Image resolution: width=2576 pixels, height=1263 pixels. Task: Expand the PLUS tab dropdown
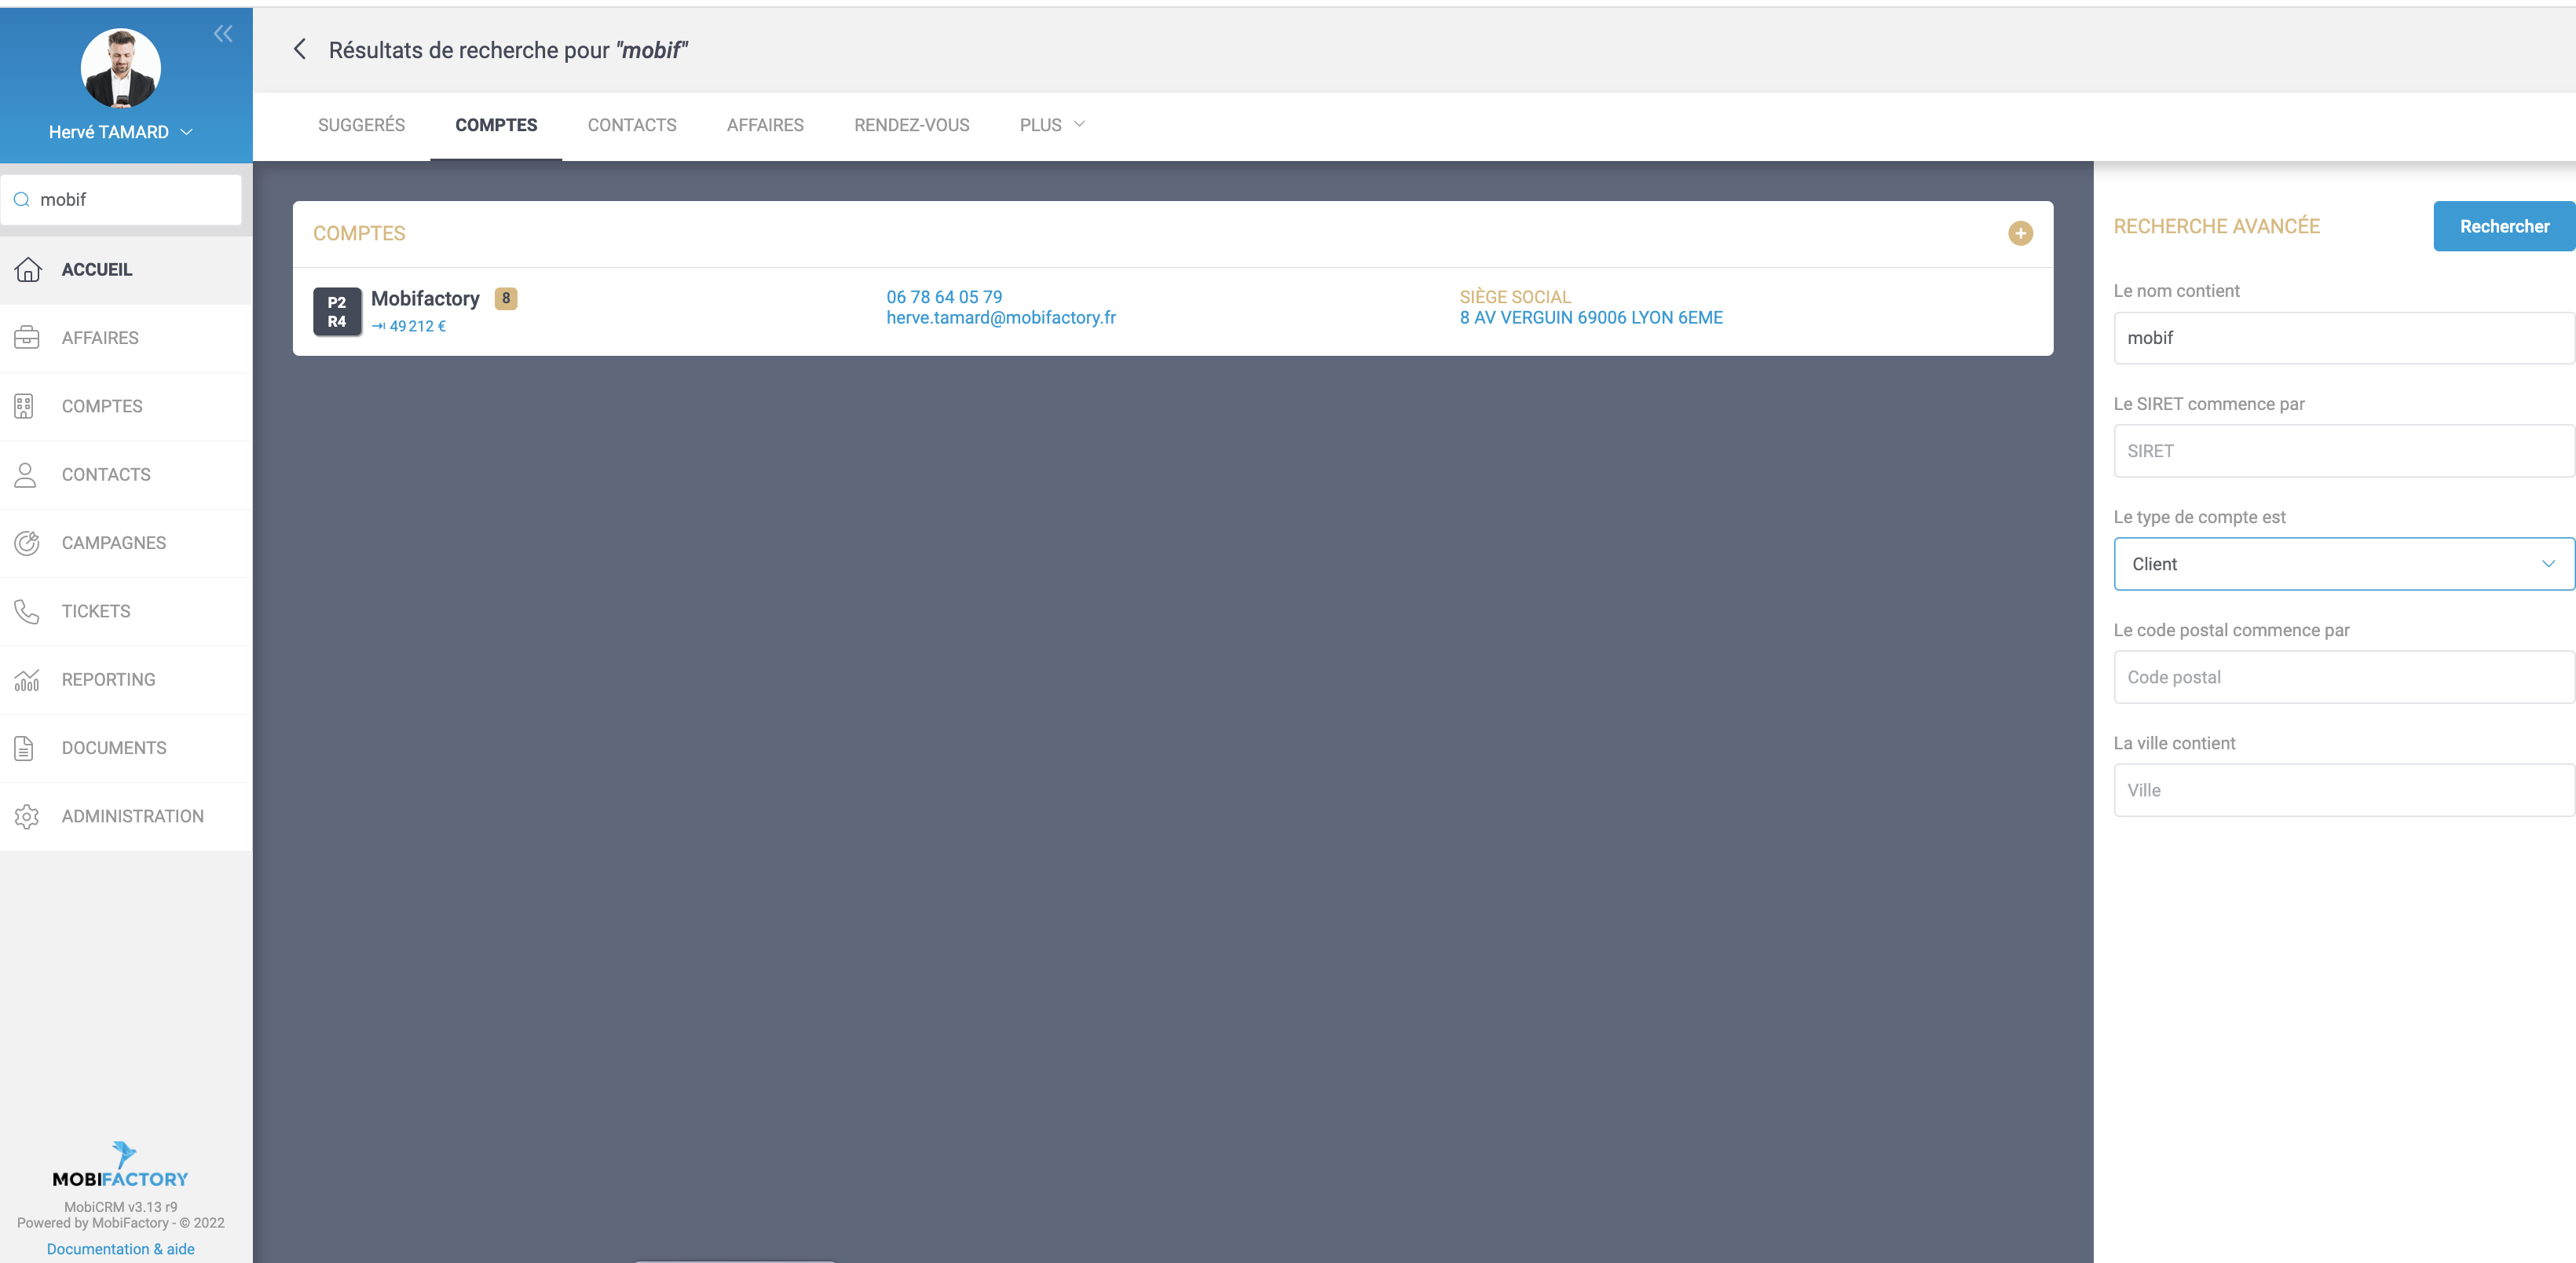[1051, 125]
